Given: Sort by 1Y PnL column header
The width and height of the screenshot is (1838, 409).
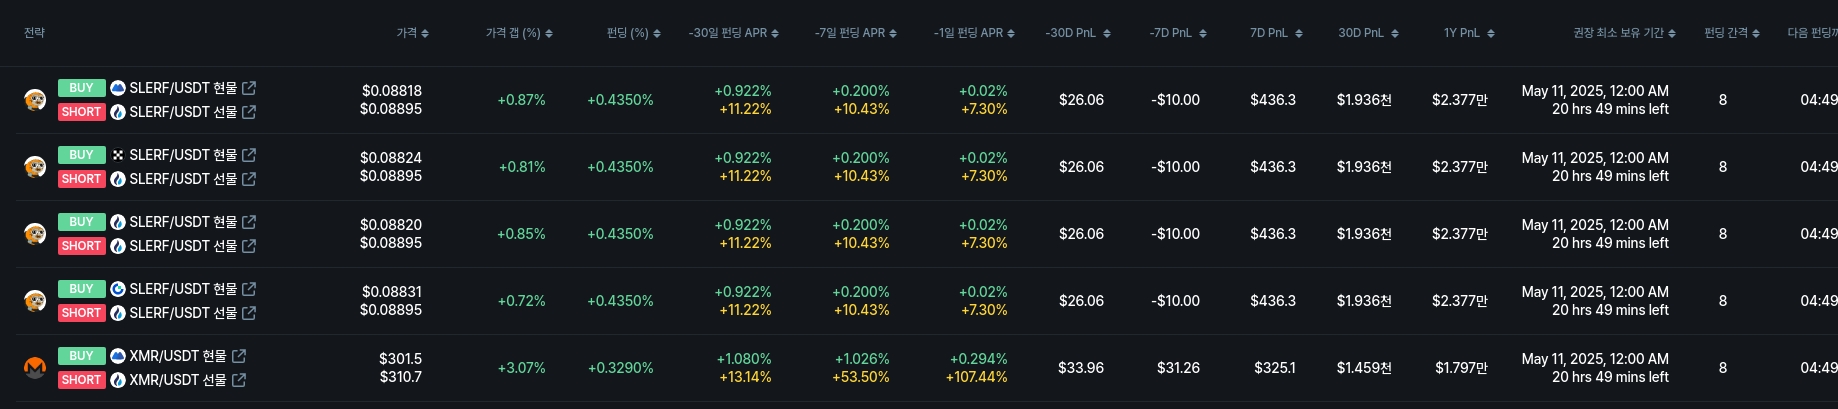Looking at the screenshot, I should [1468, 33].
